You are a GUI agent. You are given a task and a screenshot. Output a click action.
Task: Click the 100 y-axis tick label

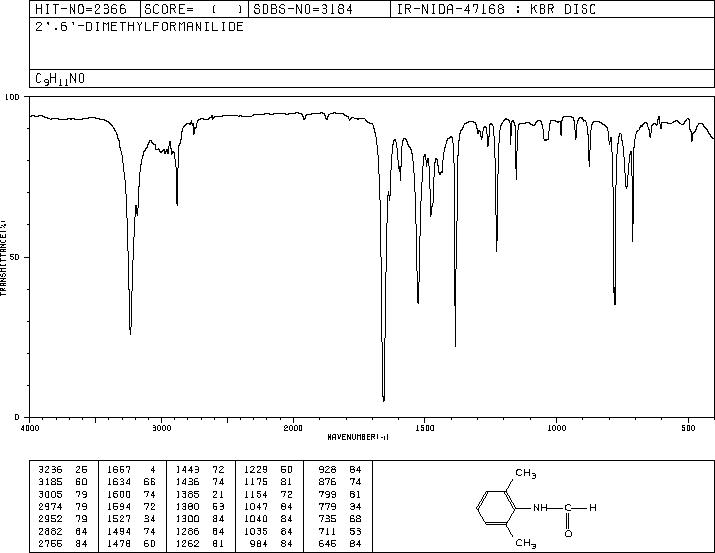tap(12, 97)
